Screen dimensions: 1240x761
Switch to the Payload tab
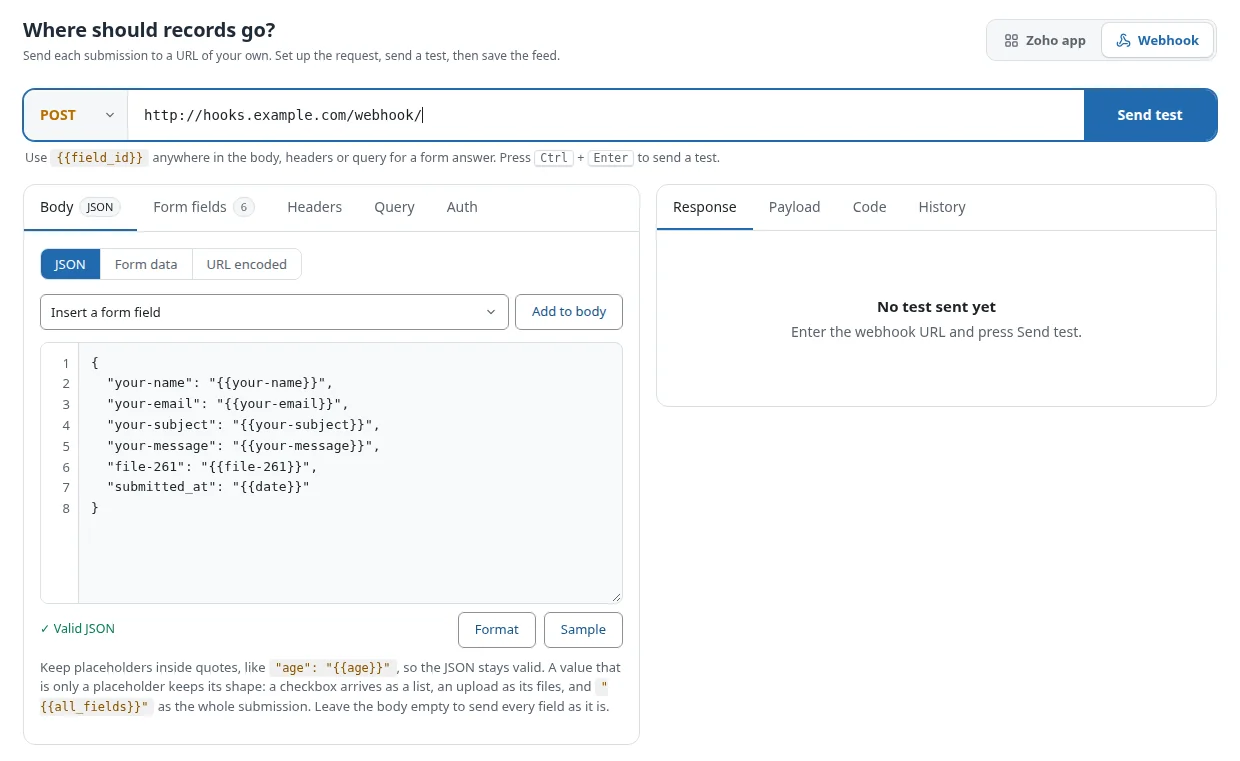(x=795, y=207)
